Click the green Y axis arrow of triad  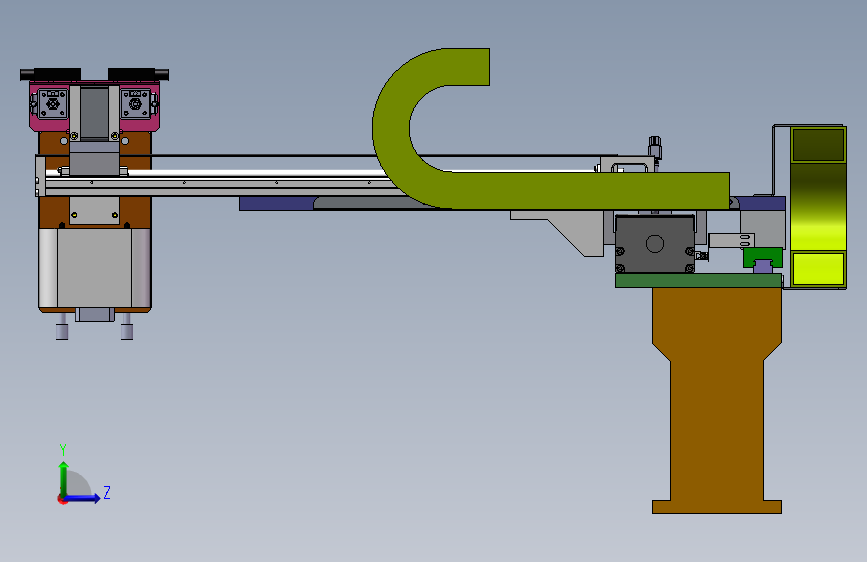64,479
